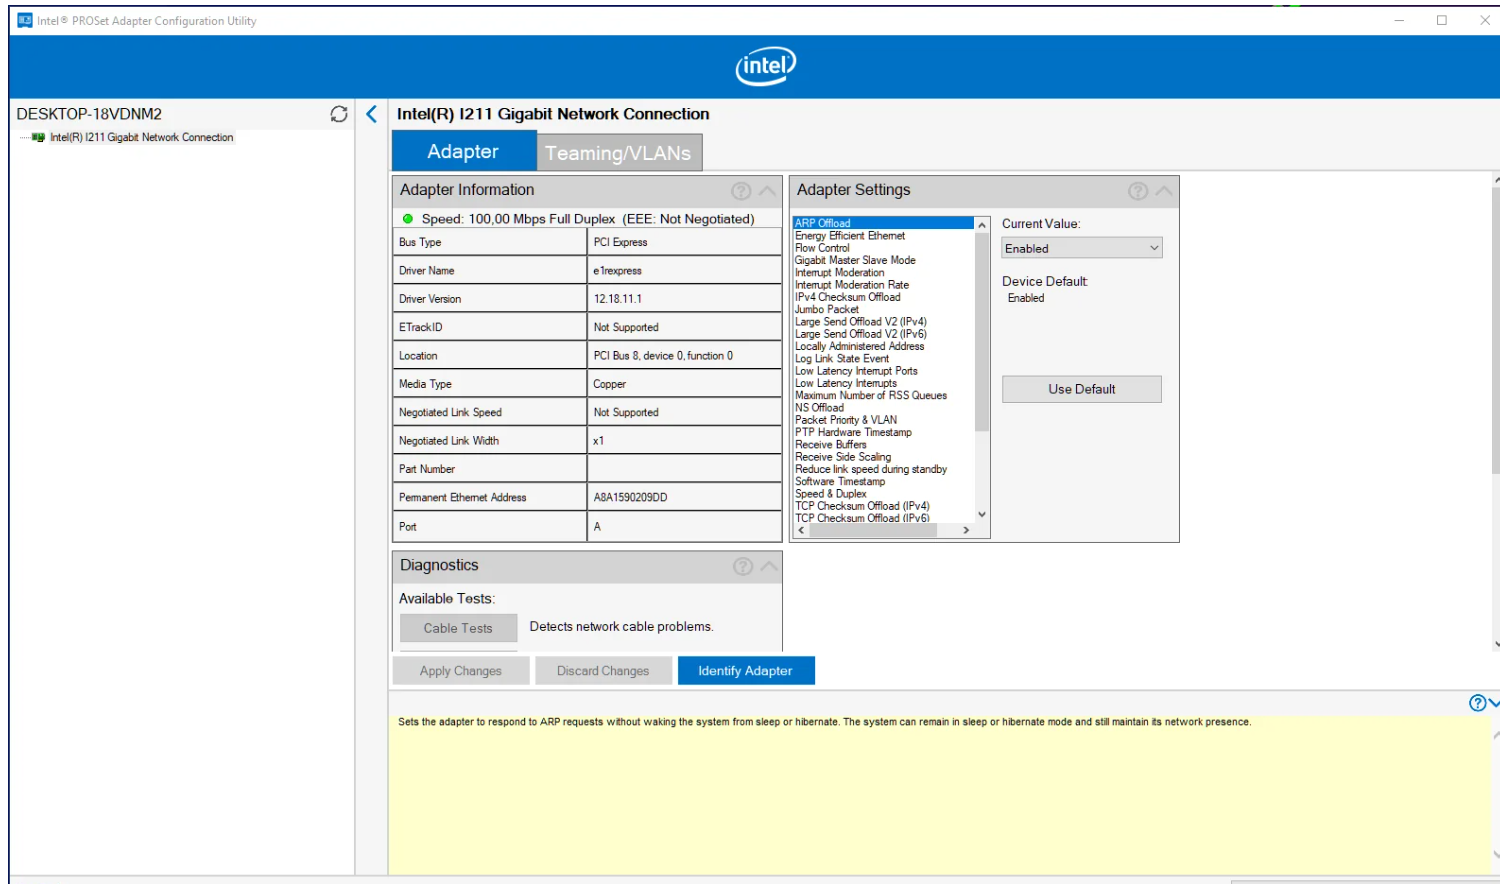
Task: Select Flow Control setting
Action: pyautogui.click(x=822, y=248)
